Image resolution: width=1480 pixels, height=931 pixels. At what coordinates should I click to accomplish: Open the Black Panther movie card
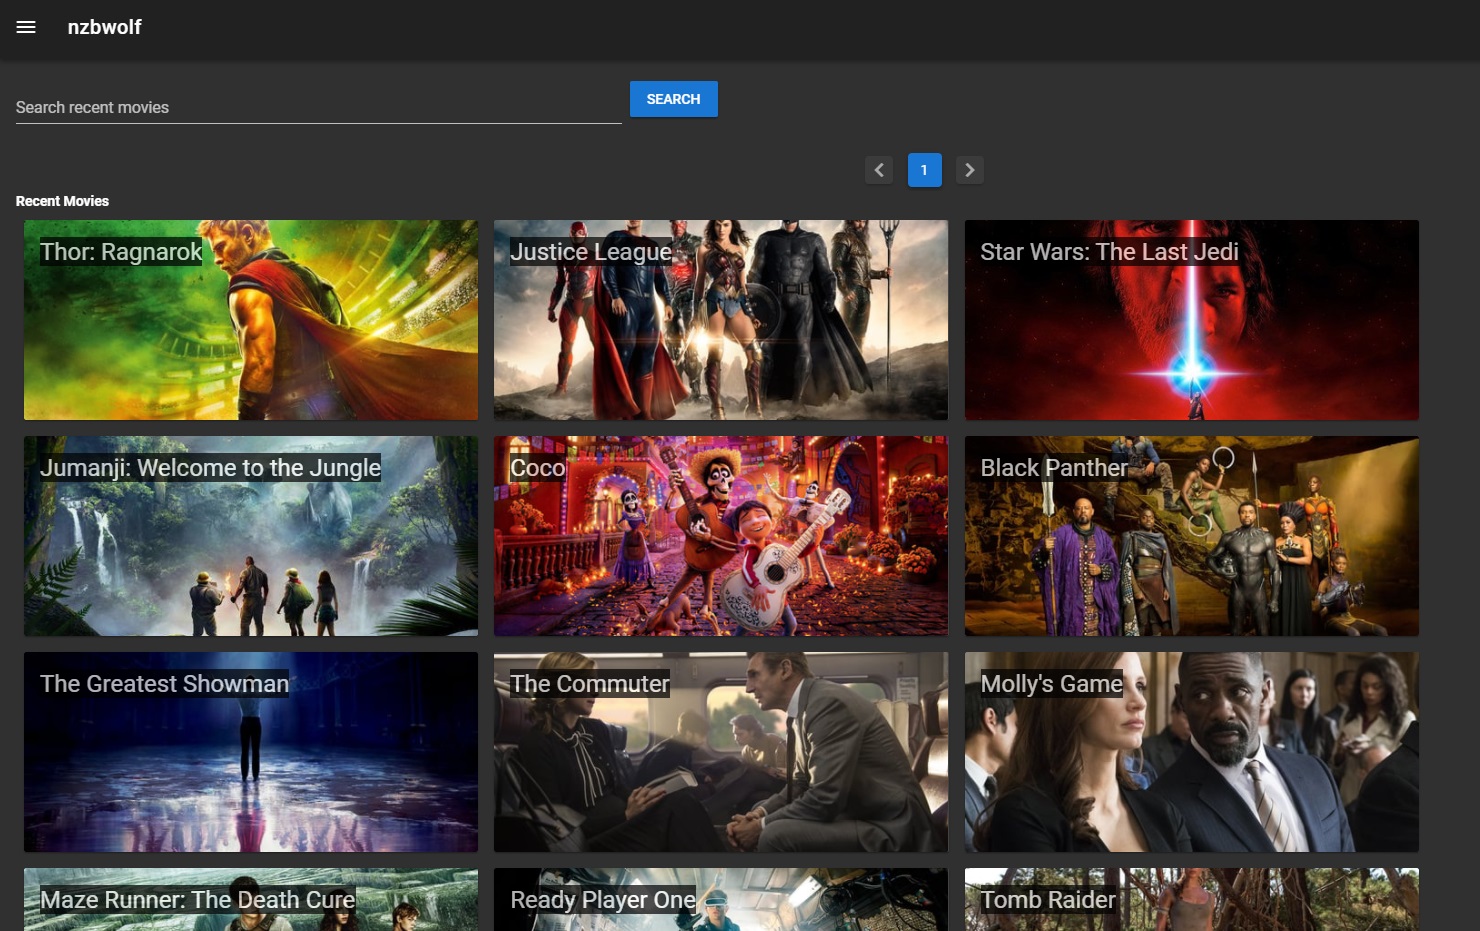click(x=1191, y=536)
